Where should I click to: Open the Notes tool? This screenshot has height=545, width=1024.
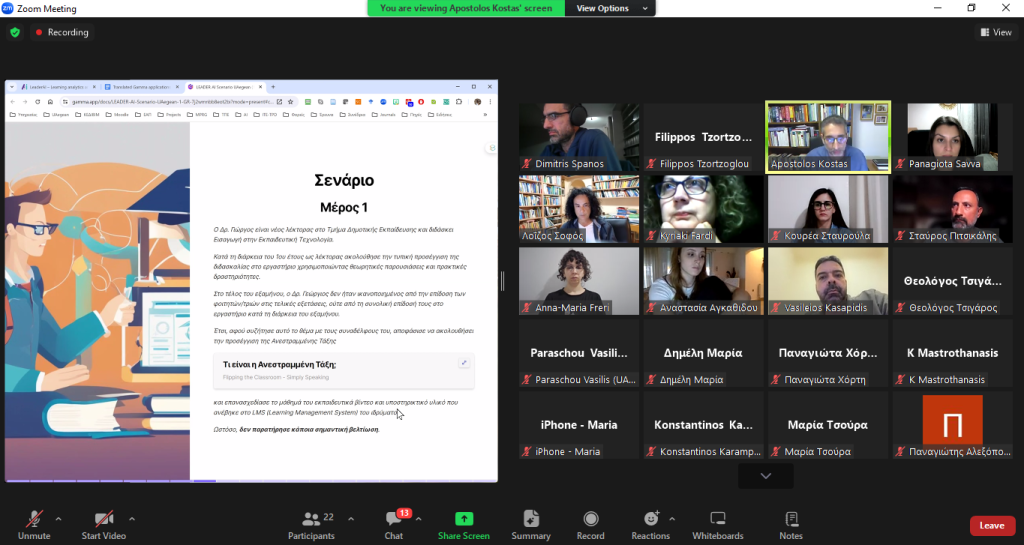791,519
